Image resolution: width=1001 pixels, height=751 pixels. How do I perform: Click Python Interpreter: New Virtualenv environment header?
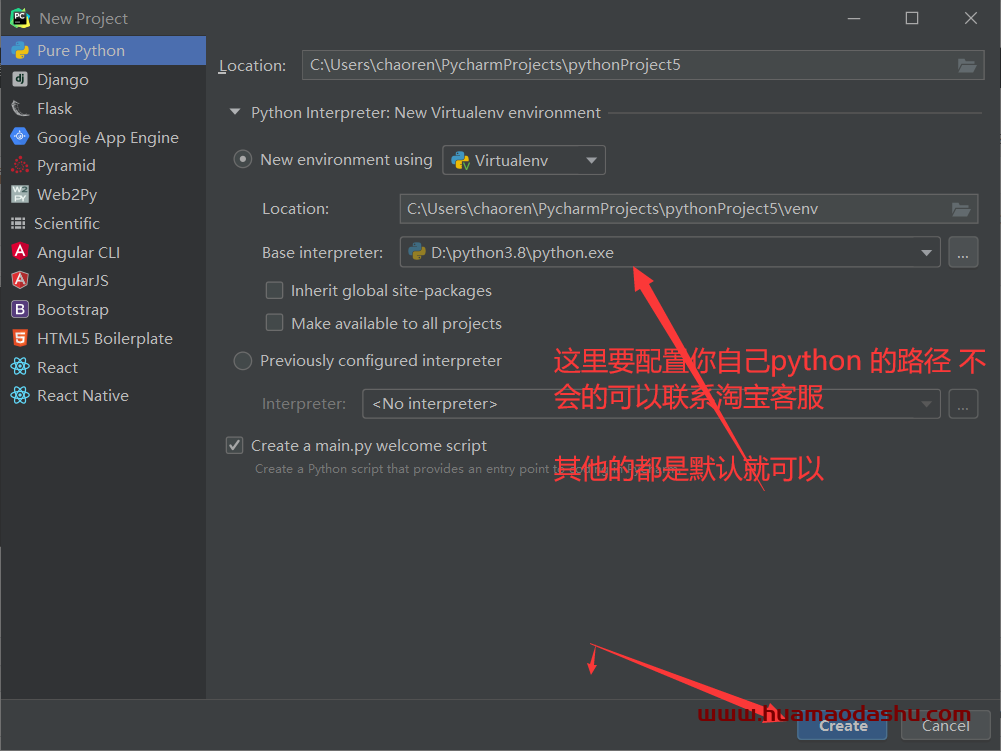click(426, 112)
